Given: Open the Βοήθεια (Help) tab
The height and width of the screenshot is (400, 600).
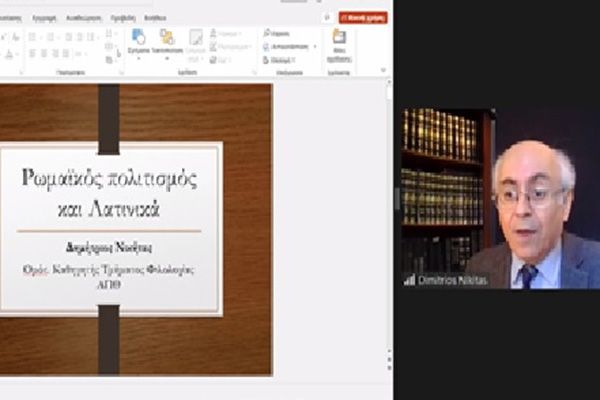Looking at the screenshot, I should point(155,17).
